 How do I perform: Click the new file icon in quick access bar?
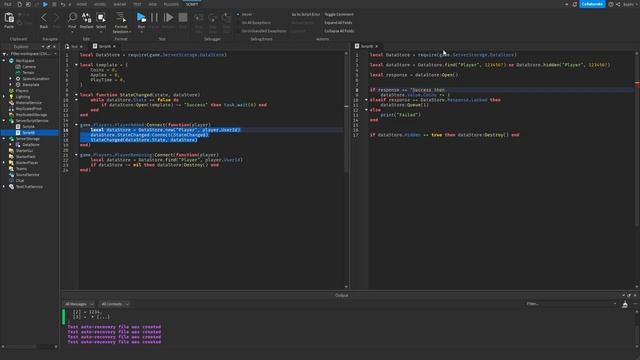point(19,4)
